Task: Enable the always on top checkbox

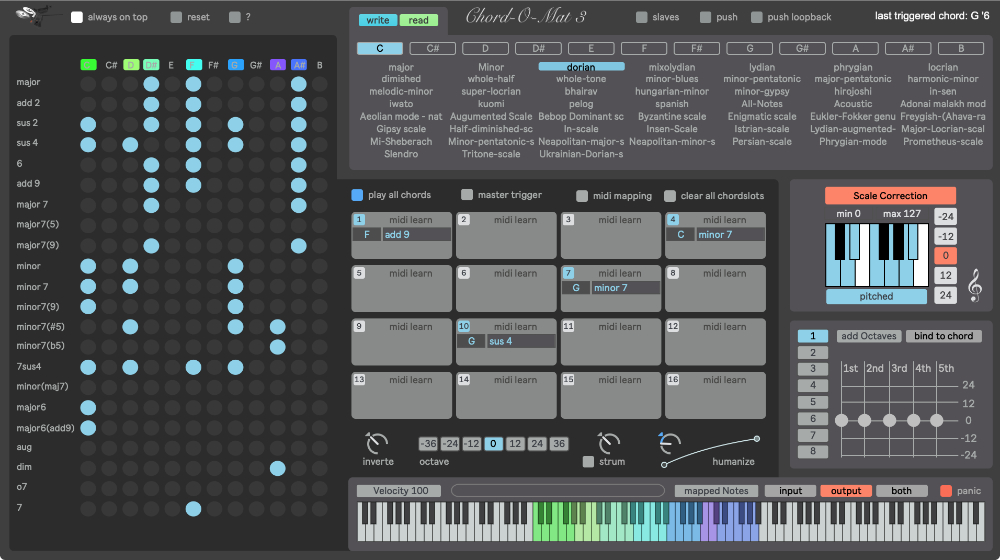Action: [x=77, y=17]
